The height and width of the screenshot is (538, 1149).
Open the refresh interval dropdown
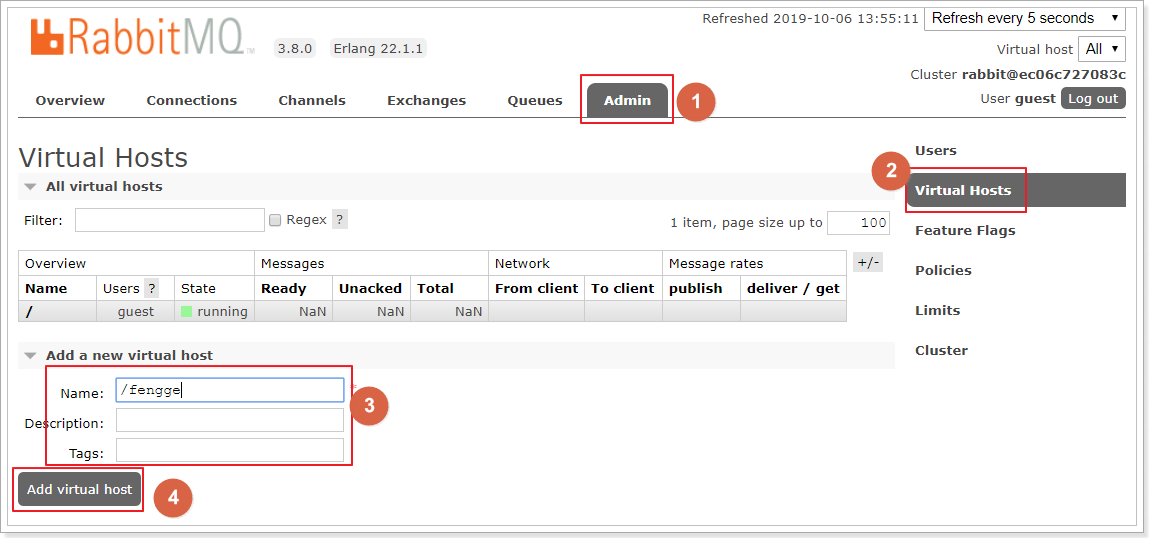pos(1024,18)
